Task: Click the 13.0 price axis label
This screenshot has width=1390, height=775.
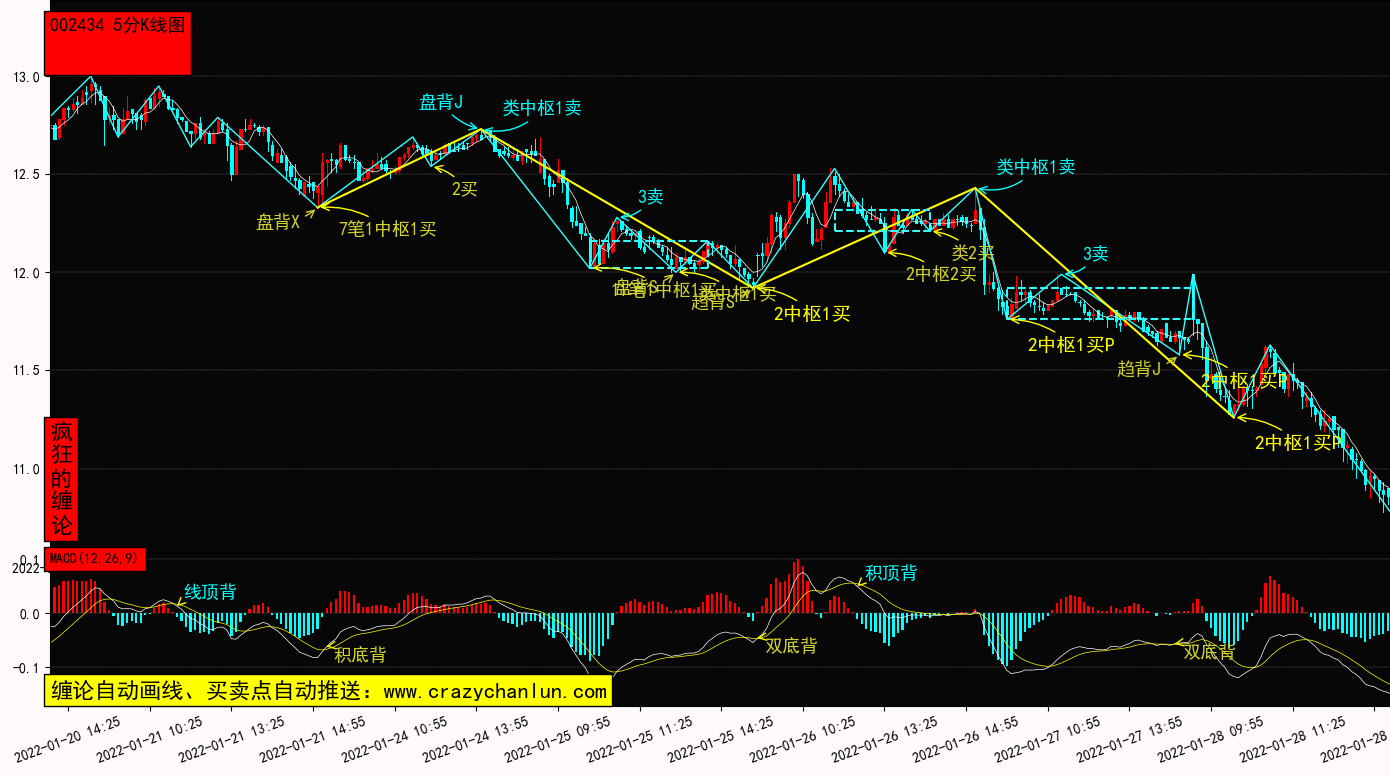Action: coord(26,77)
